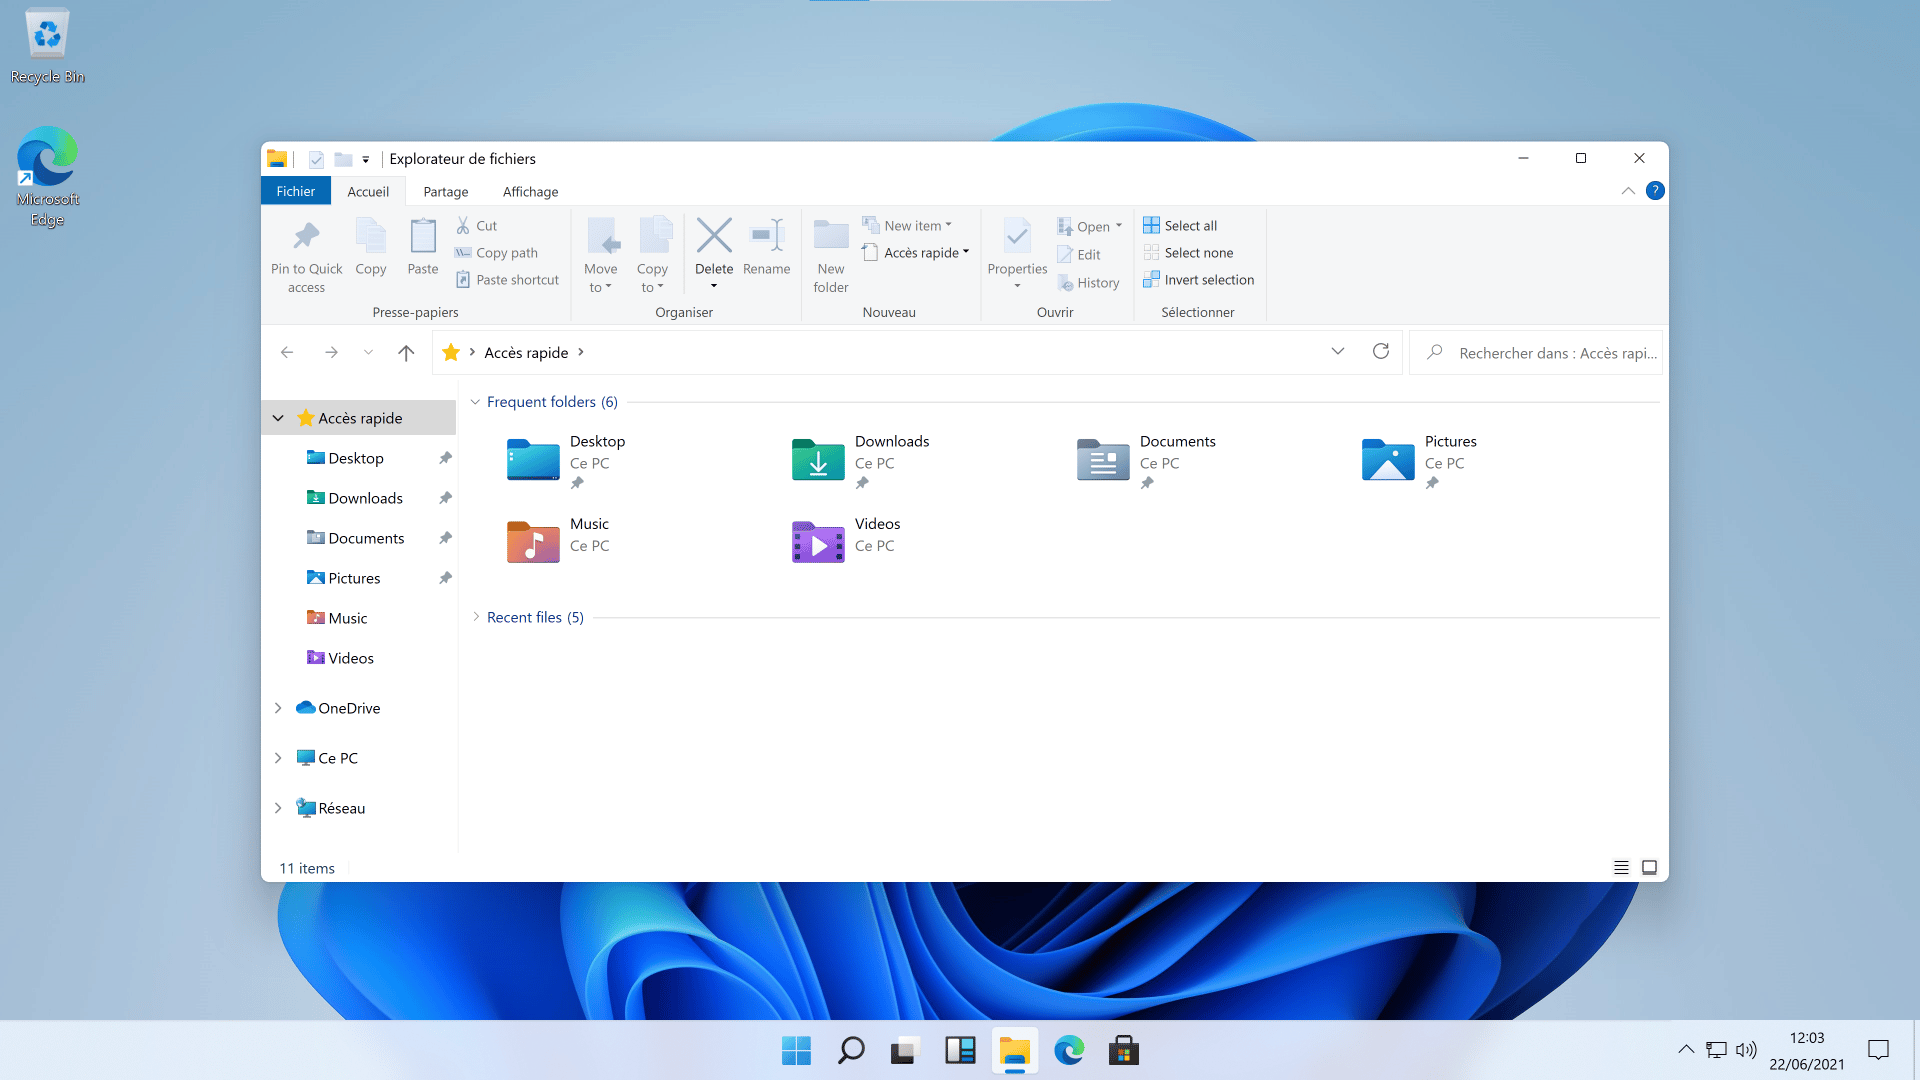Click the Refresh icon in the address bar

[1381, 351]
